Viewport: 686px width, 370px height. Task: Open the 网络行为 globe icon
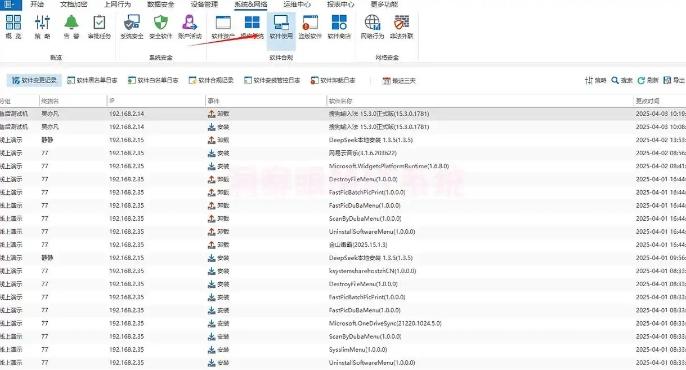tap(372, 27)
